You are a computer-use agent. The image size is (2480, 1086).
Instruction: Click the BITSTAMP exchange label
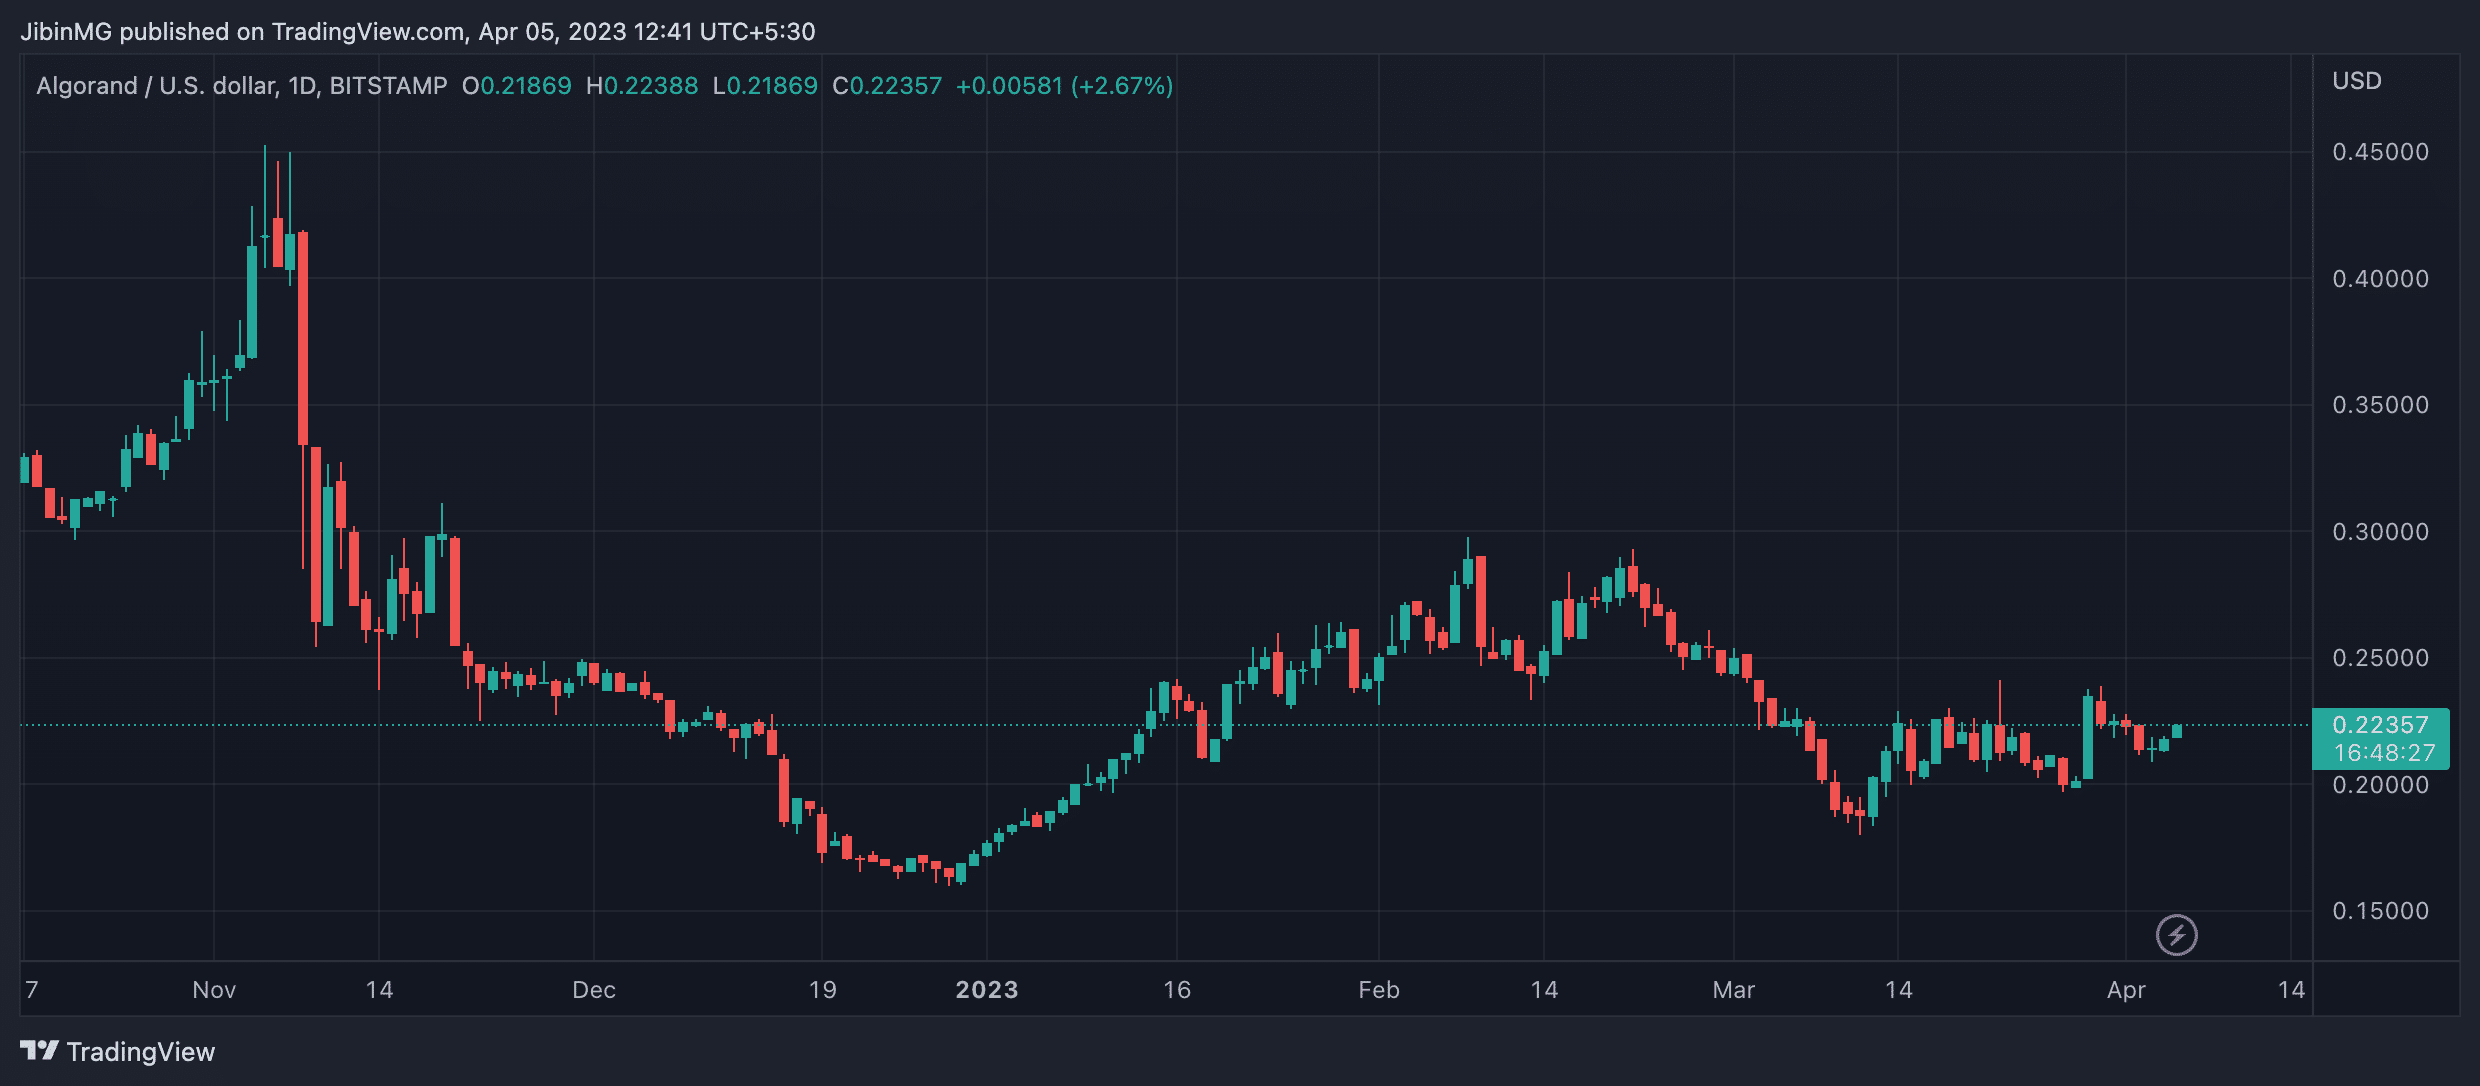pyautogui.click(x=387, y=86)
